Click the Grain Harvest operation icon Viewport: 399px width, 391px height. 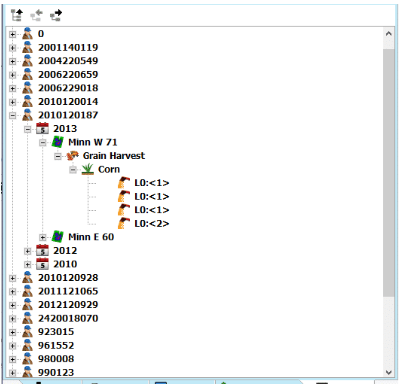(x=72, y=156)
